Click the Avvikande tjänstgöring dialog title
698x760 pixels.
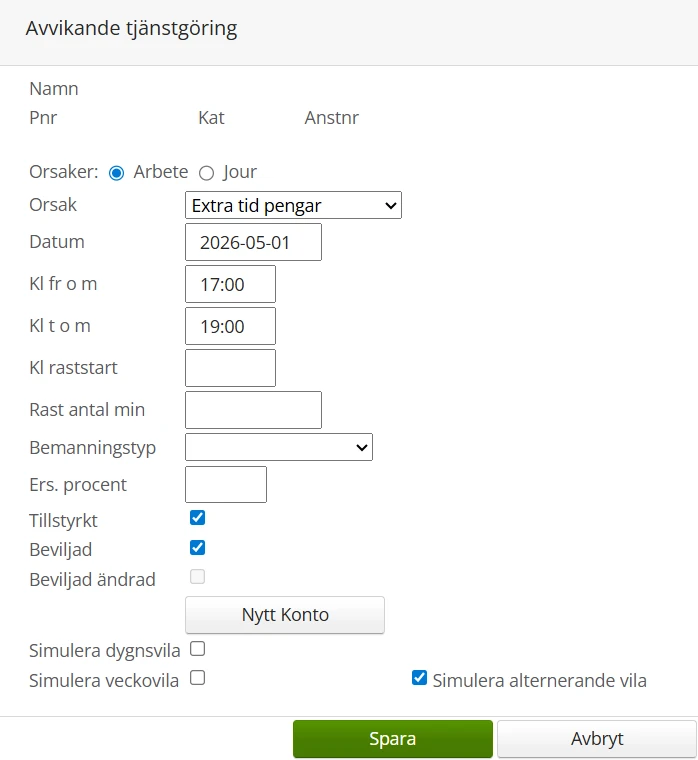pyautogui.click(x=131, y=28)
